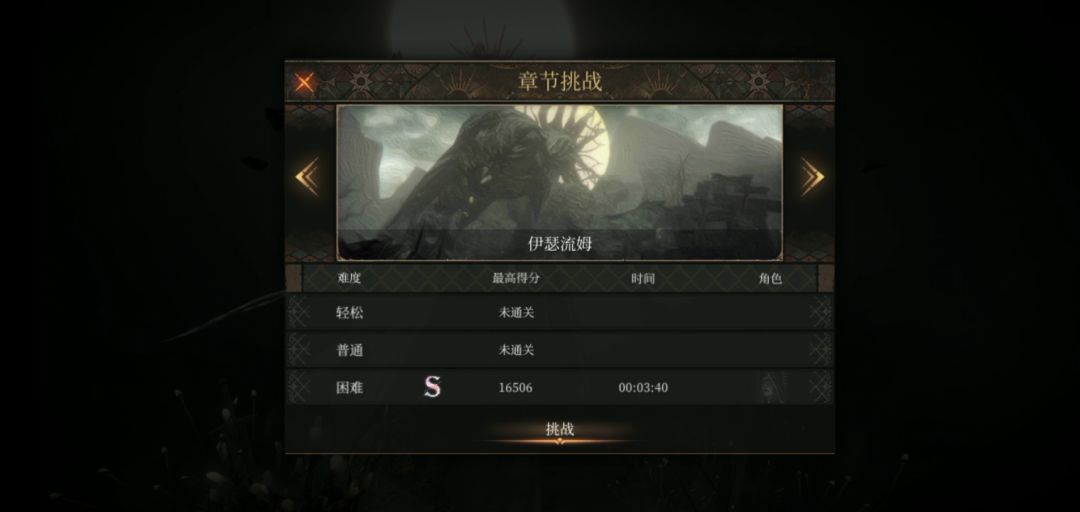Click the 角色 column header
This screenshot has height=512, width=1080.
point(770,278)
